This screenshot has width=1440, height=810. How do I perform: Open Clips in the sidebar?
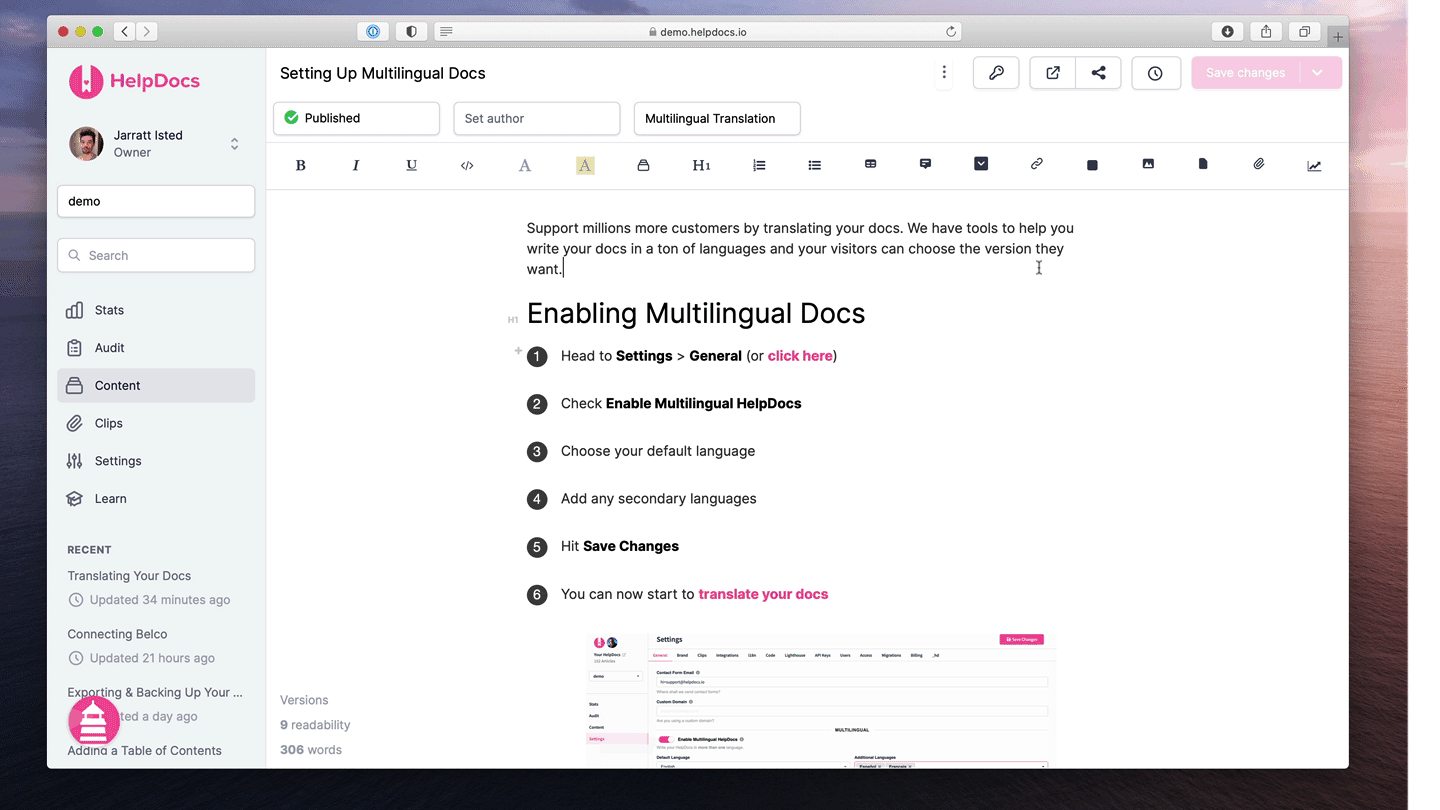[156, 423]
